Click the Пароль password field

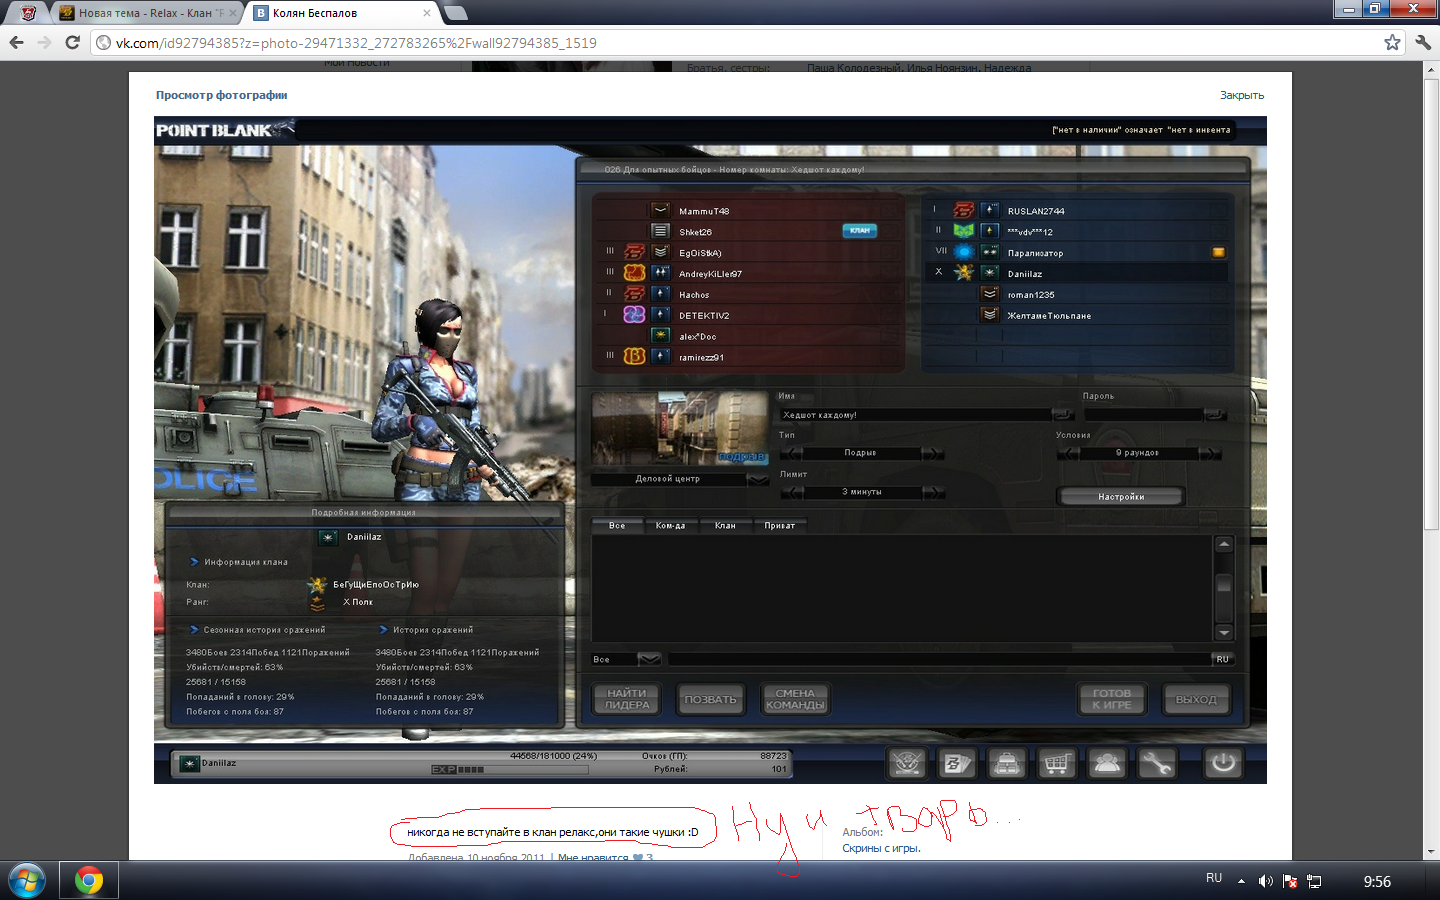coord(1144,414)
